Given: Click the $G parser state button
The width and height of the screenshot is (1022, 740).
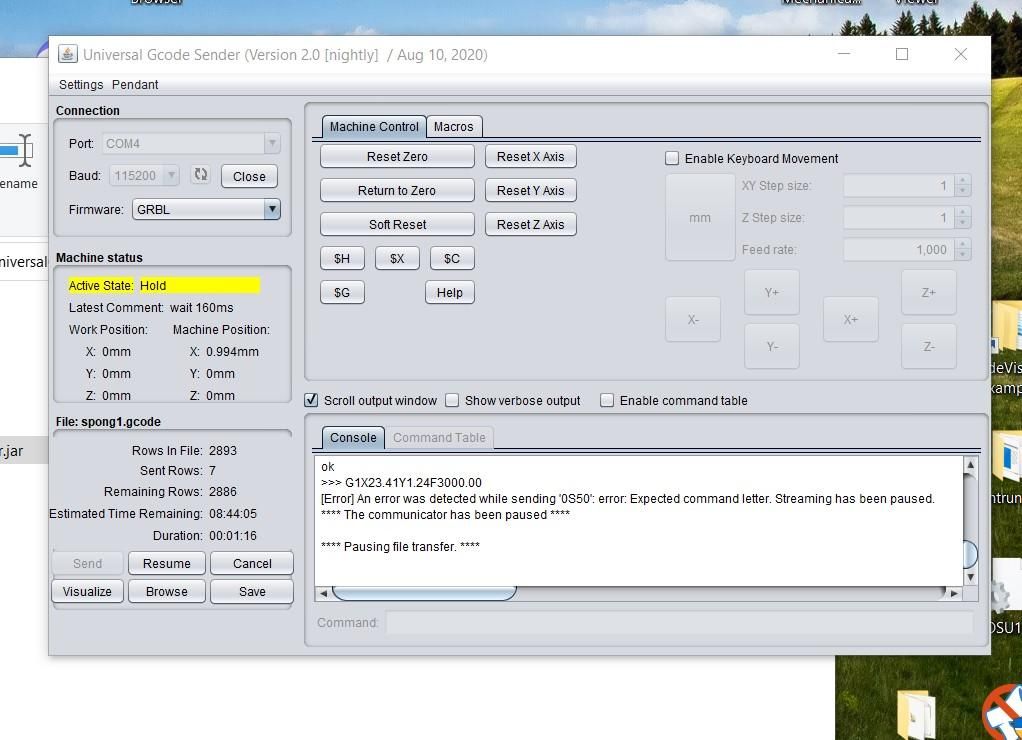Looking at the screenshot, I should [x=342, y=292].
